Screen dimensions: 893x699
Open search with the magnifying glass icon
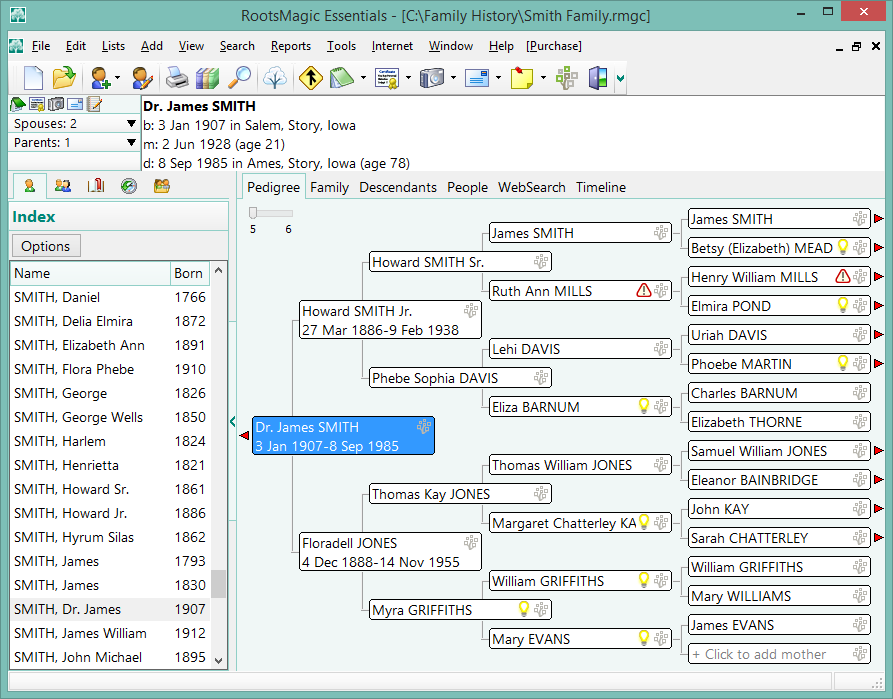[240, 78]
